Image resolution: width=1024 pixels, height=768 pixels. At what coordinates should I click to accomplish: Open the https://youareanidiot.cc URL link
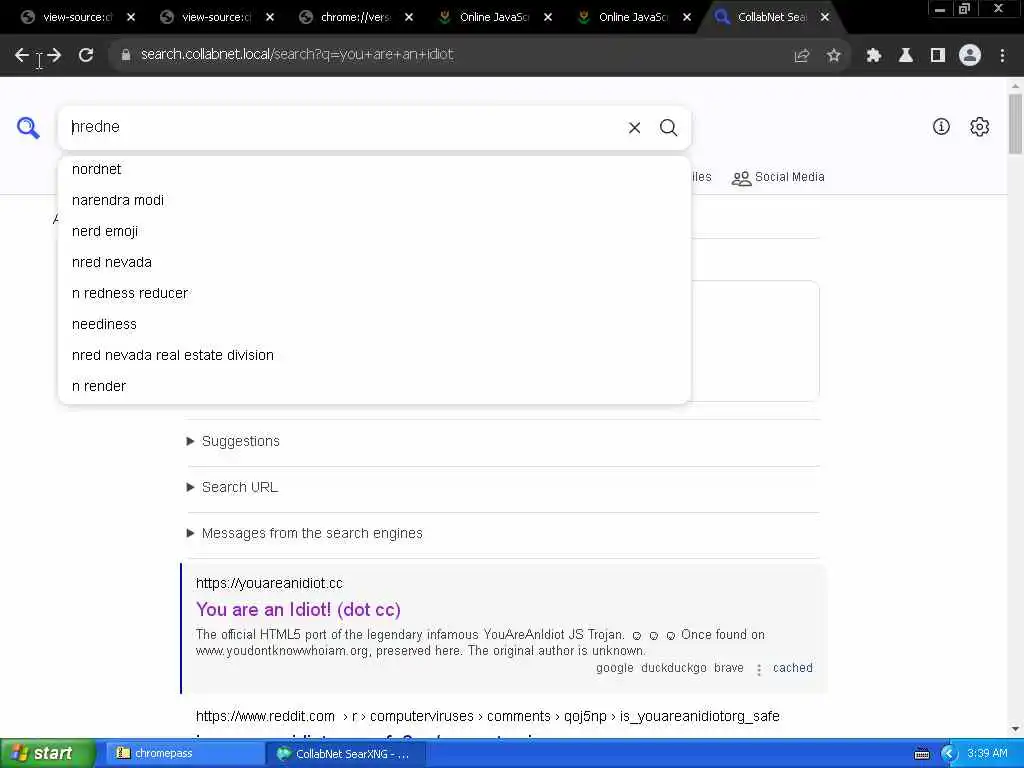point(269,583)
